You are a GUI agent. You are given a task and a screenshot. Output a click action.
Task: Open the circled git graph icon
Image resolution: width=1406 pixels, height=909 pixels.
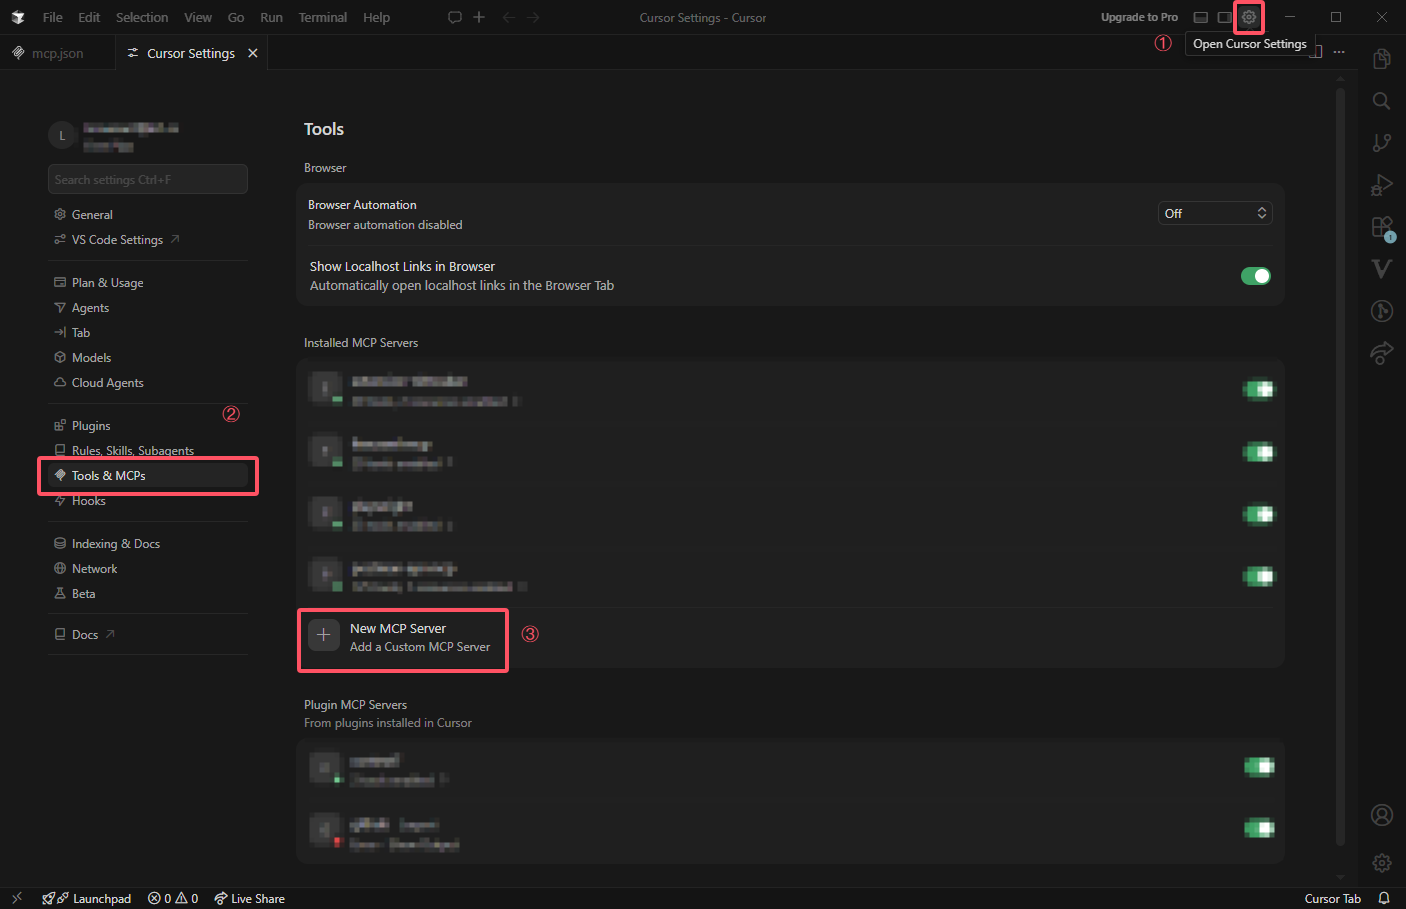(x=1382, y=311)
